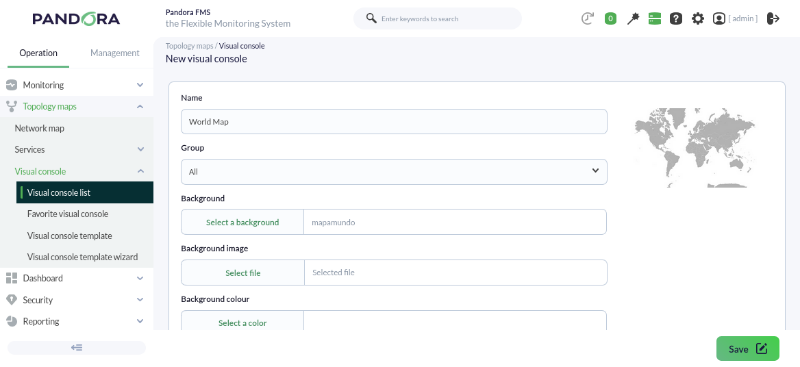Open the admin user profile icon

point(719,19)
